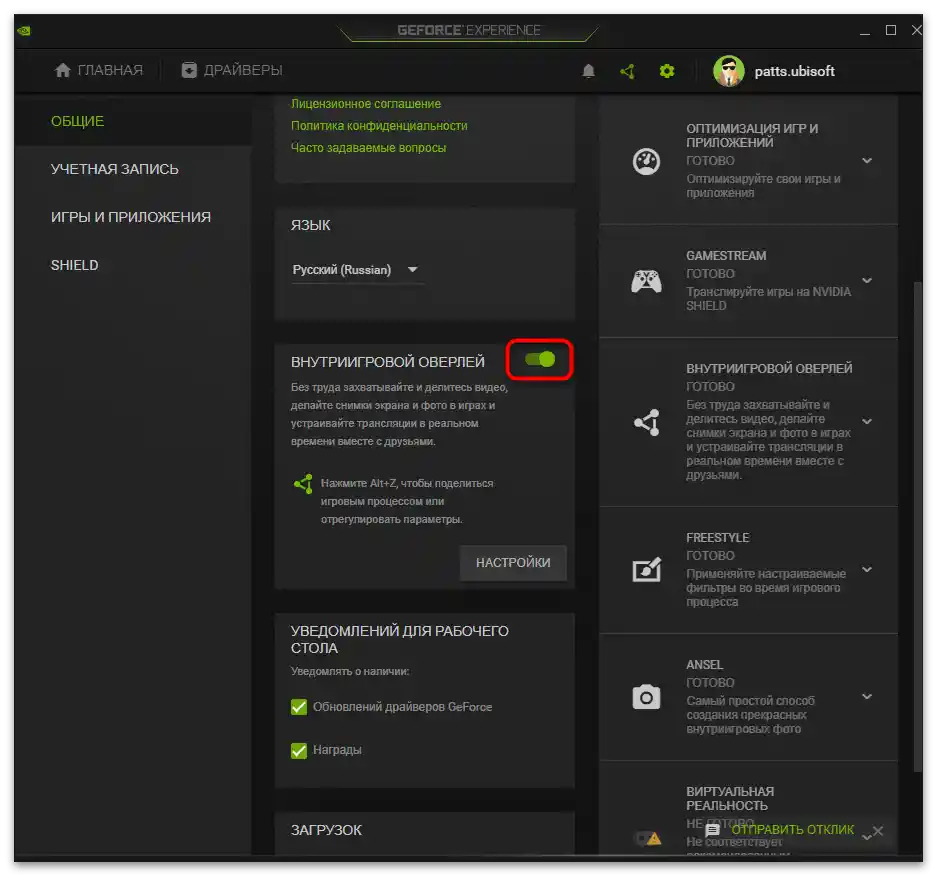Expand the ВИРТУАЛЬНАЯ РЕАЛЬНОСТЬ section chevron
Viewport: 937px width, 876px height.
coord(866,838)
